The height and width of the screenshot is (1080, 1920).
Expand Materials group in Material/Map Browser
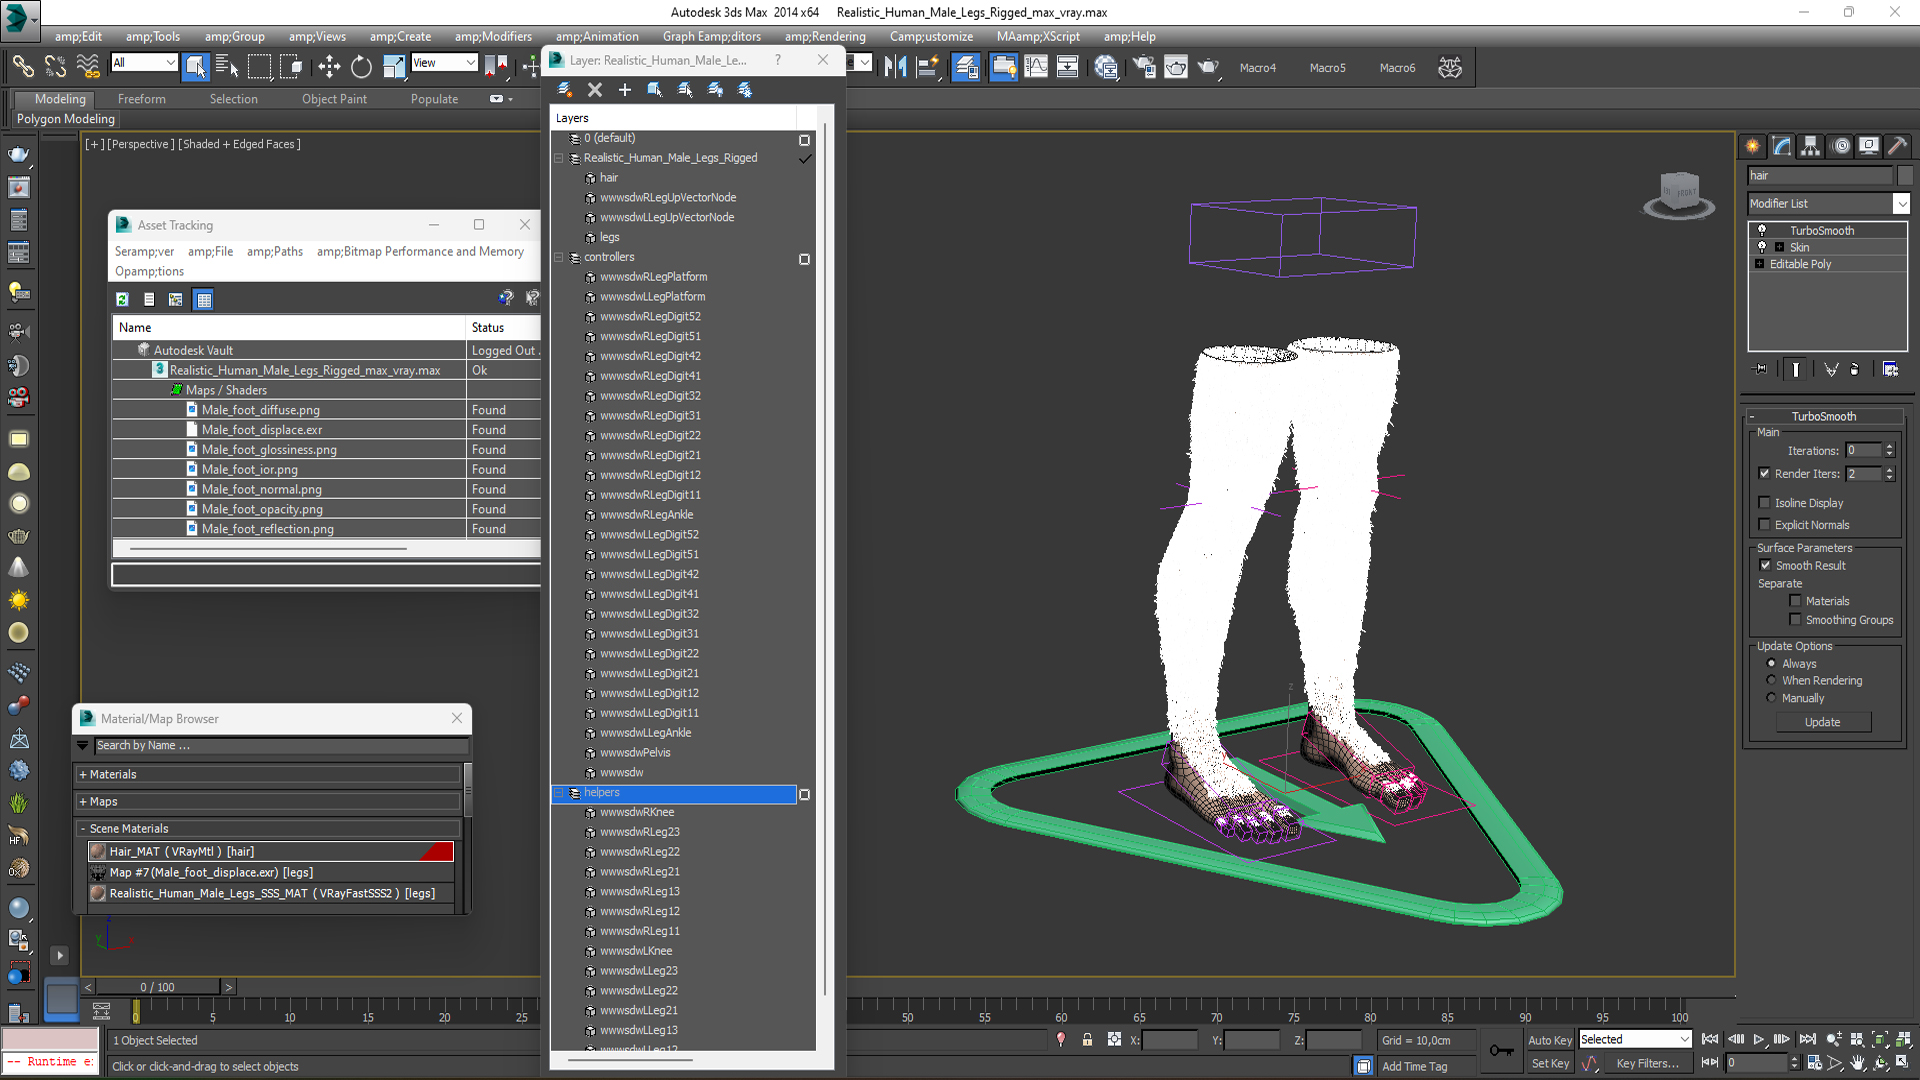tap(83, 775)
